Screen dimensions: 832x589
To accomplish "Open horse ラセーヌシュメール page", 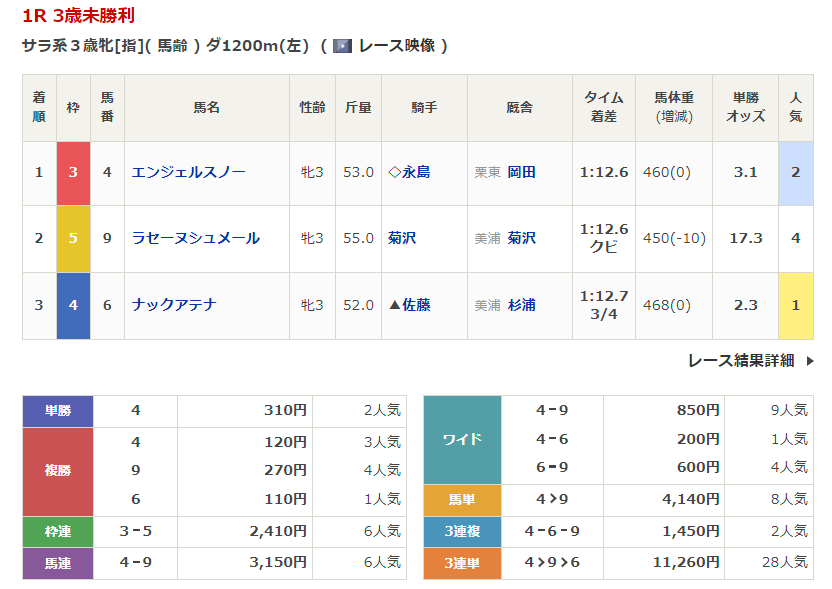I will pos(195,238).
